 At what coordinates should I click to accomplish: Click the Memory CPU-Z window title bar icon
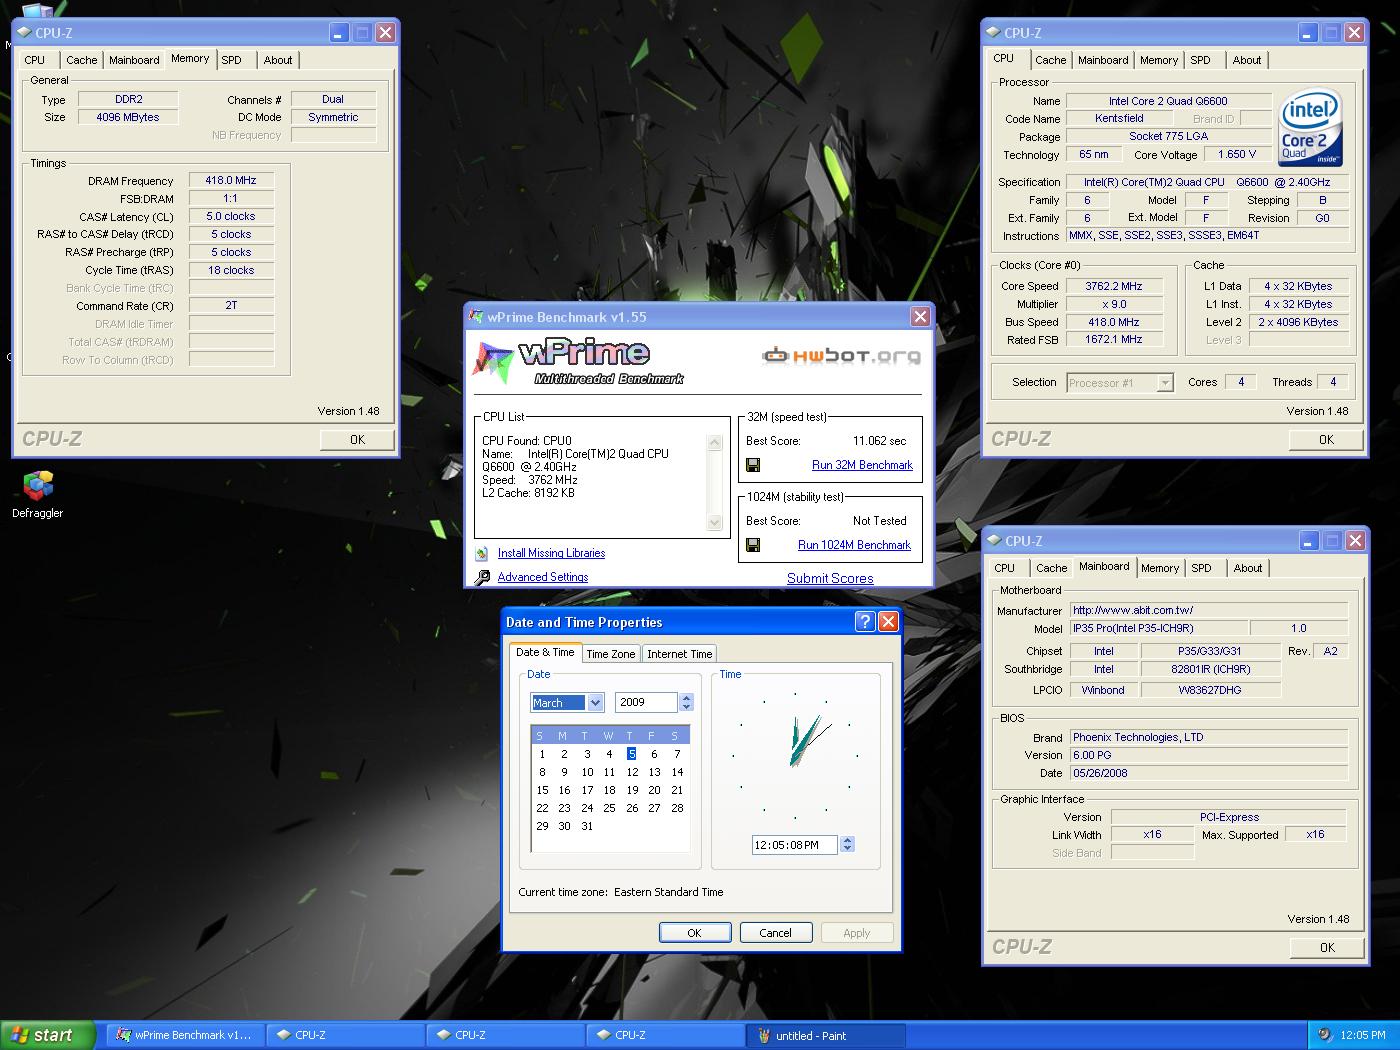point(24,32)
